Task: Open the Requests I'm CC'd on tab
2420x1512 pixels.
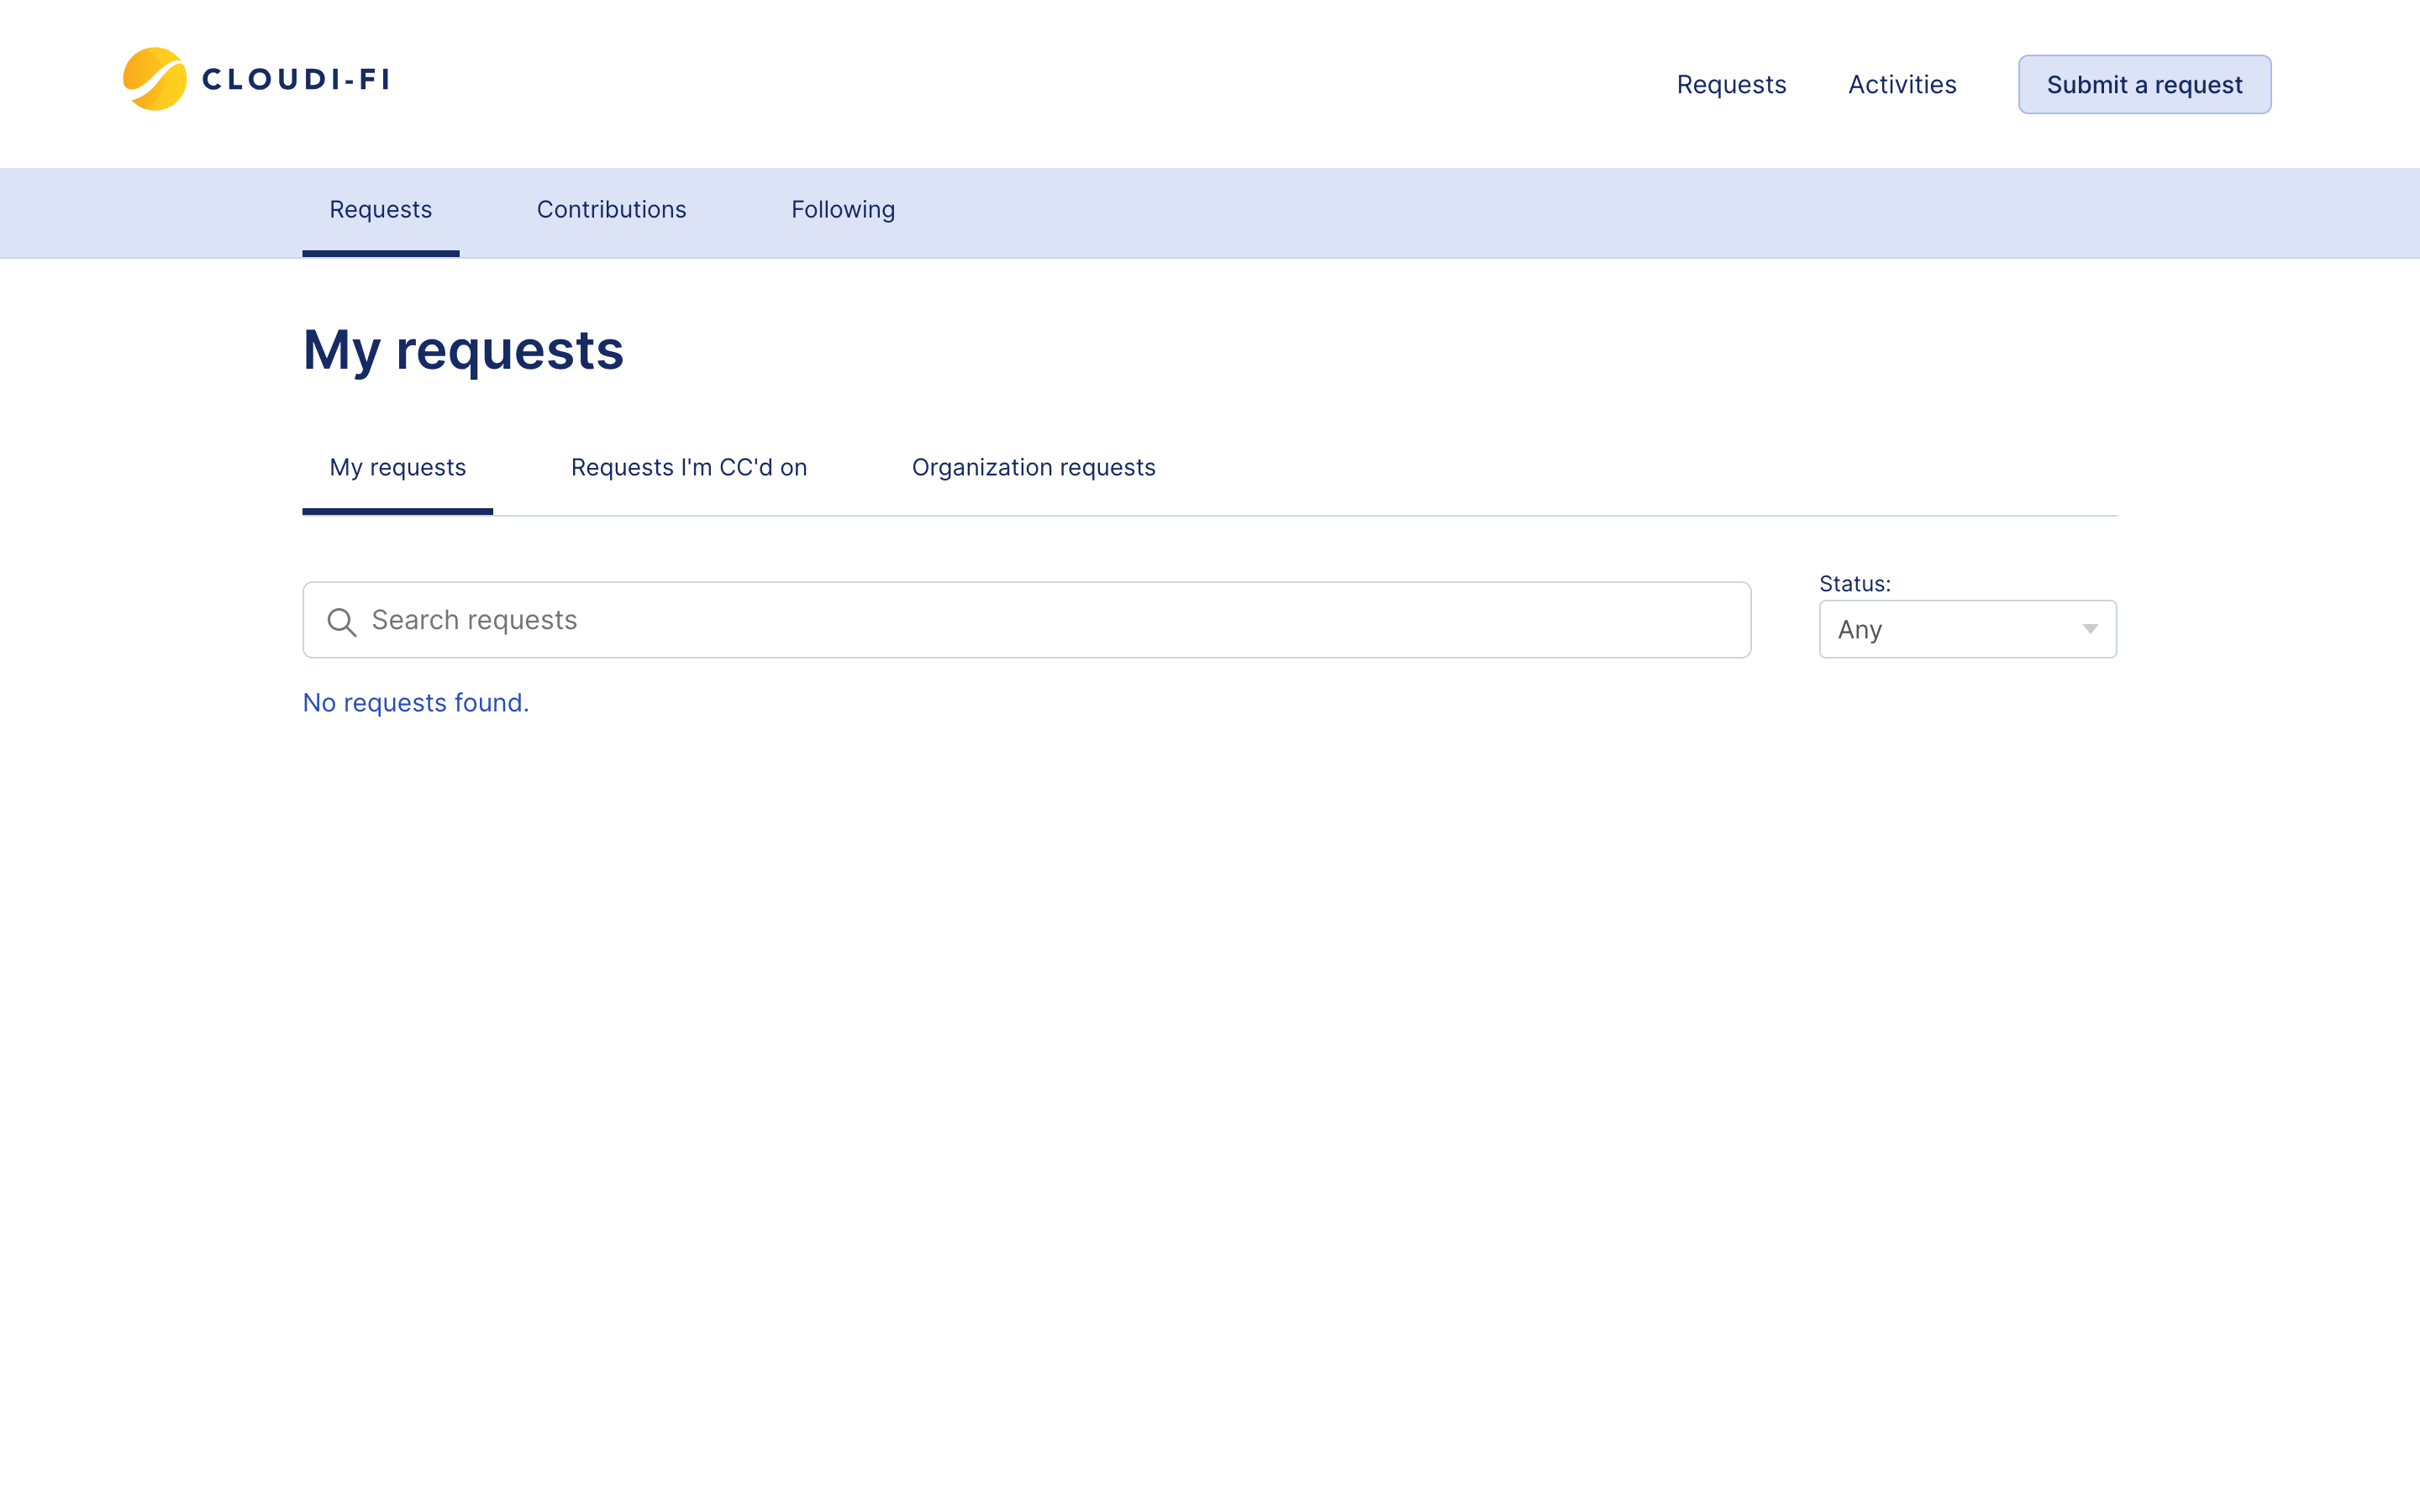Action: click(x=689, y=467)
